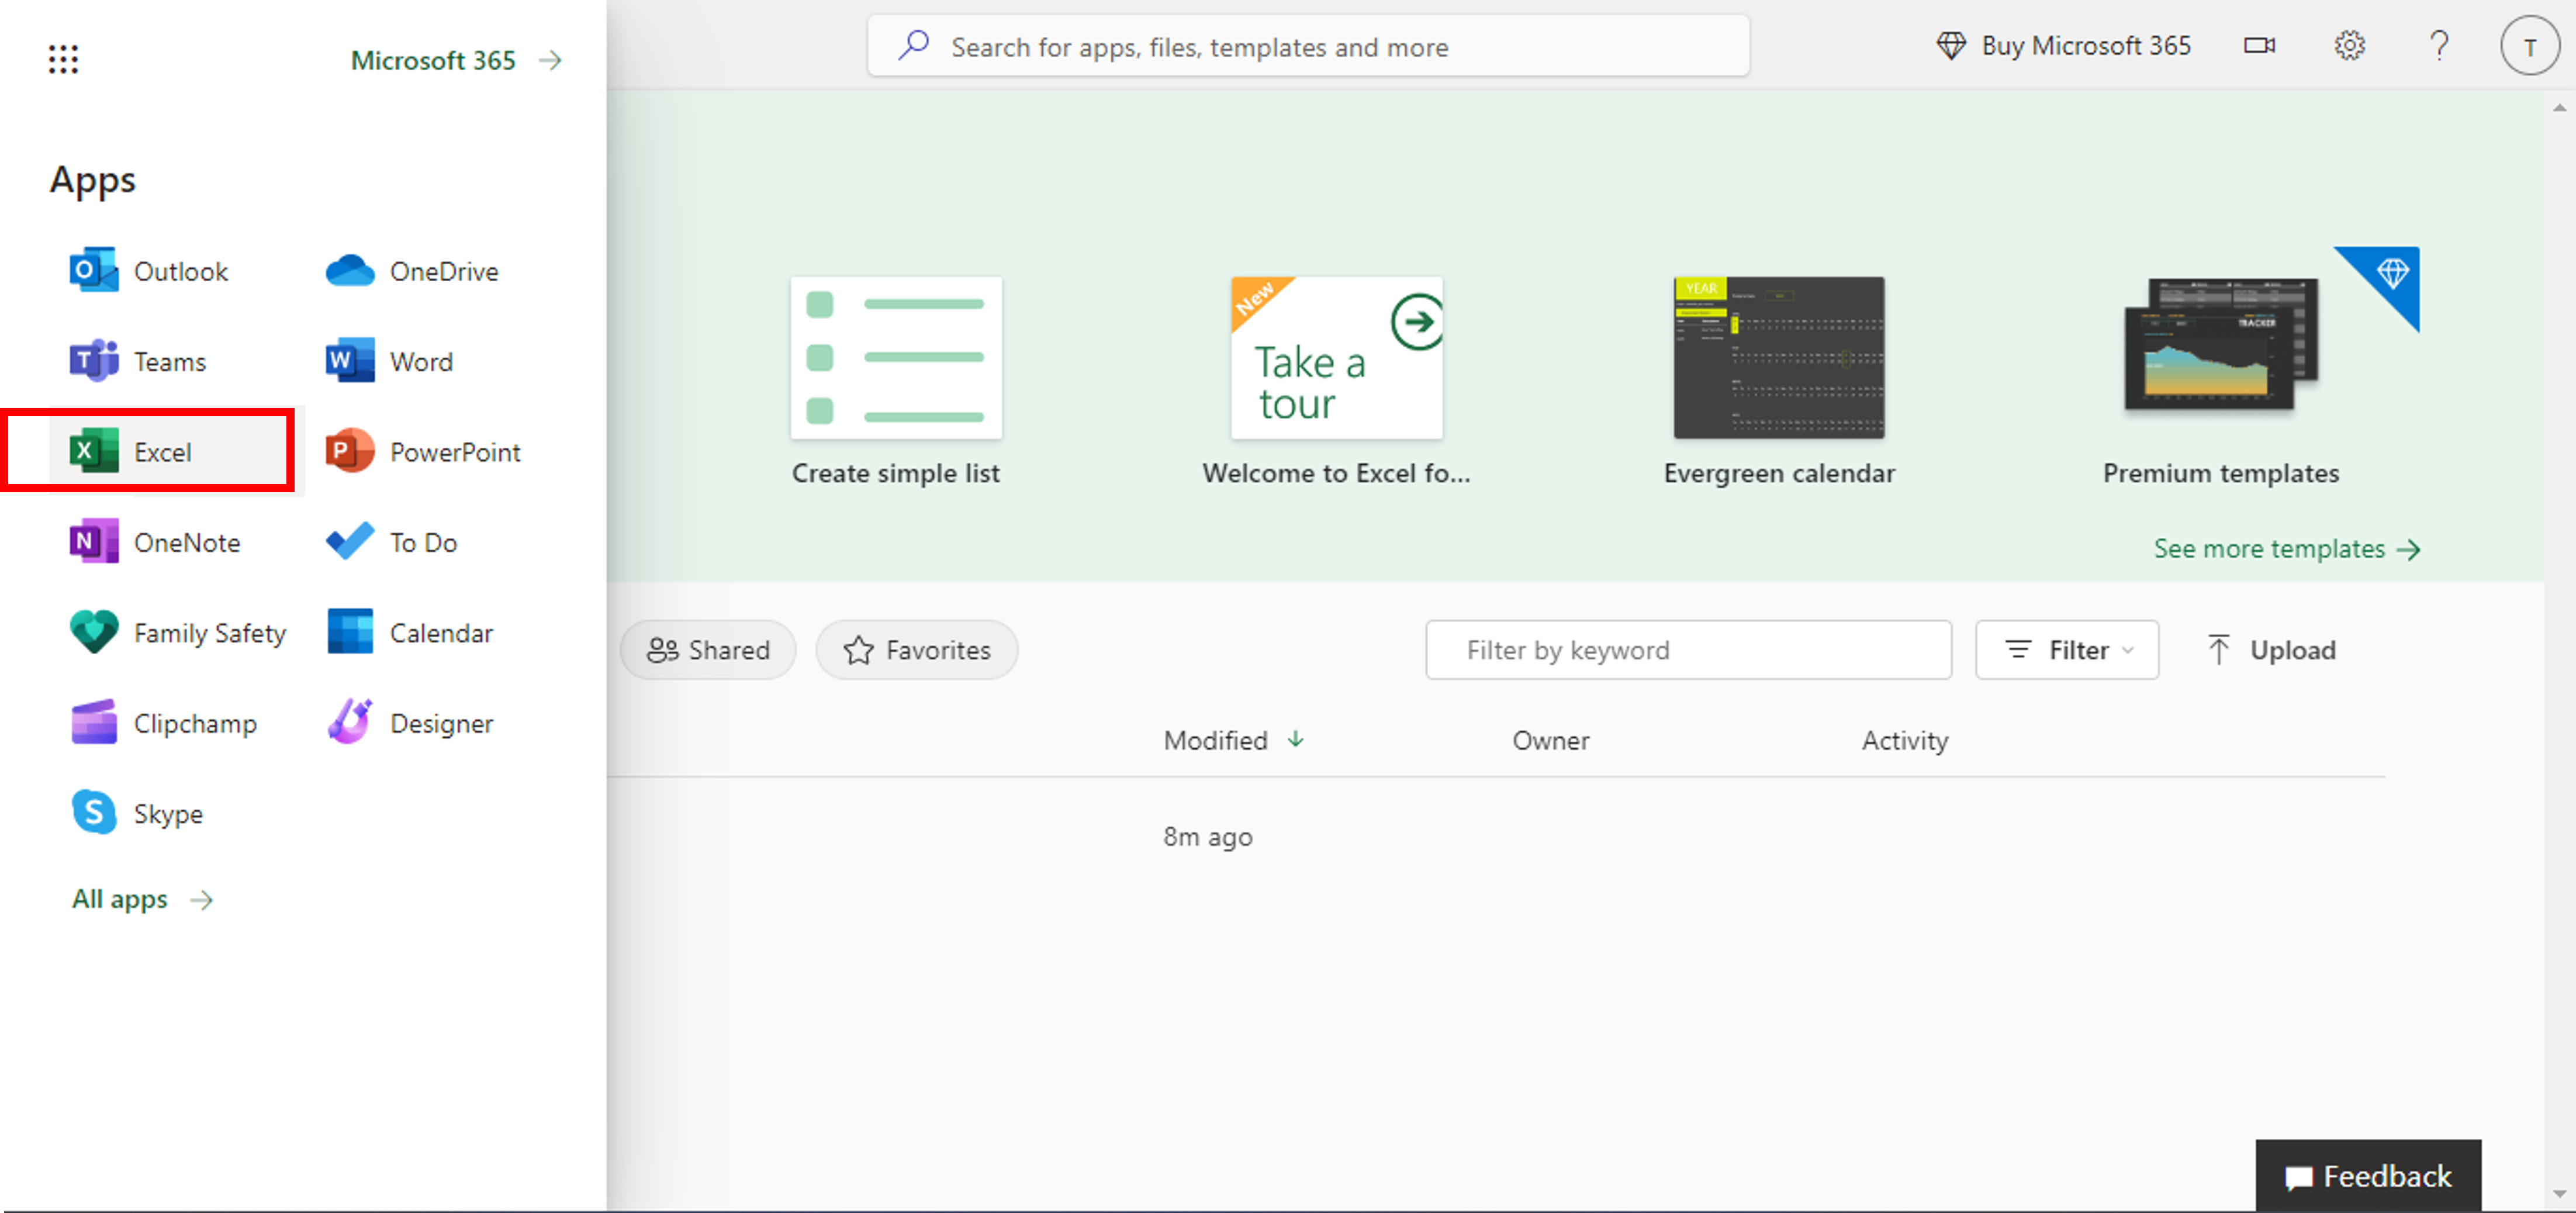2576x1213 pixels.
Task: Open the Evergreen calendar template thumbnail
Action: click(1778, 358)
